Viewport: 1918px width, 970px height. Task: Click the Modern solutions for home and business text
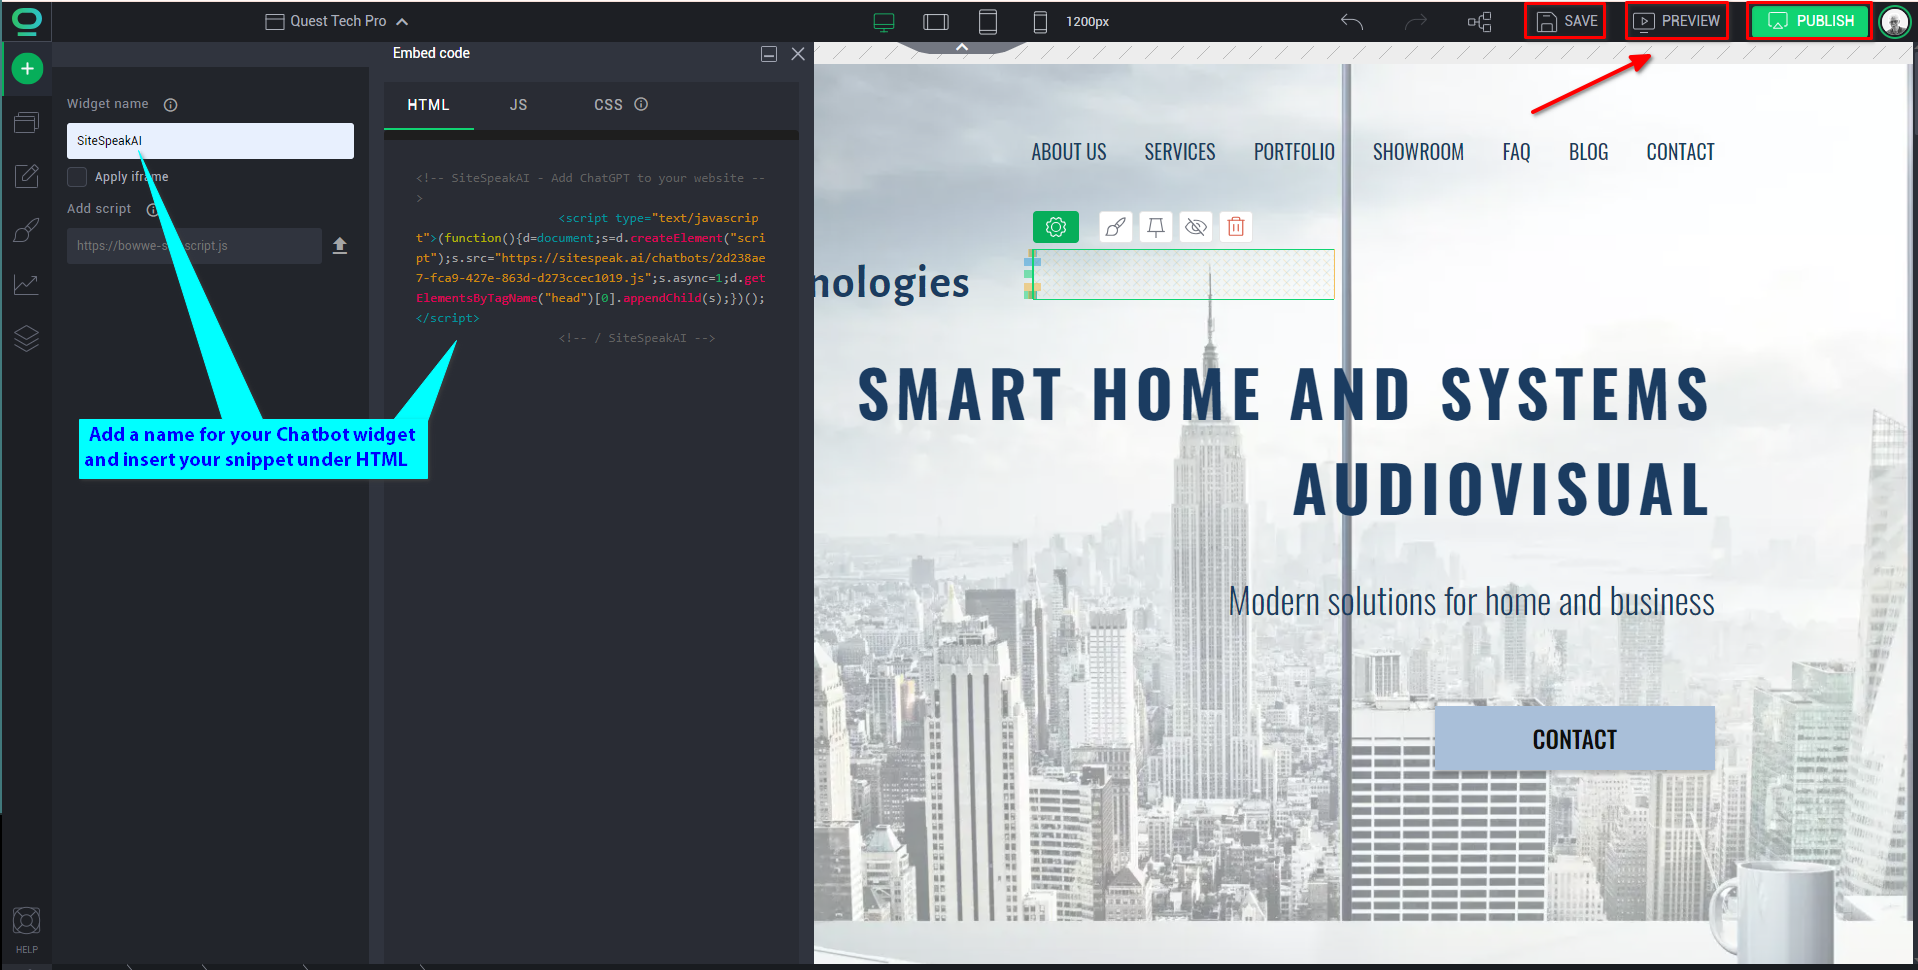click(x=1471, y=602)
